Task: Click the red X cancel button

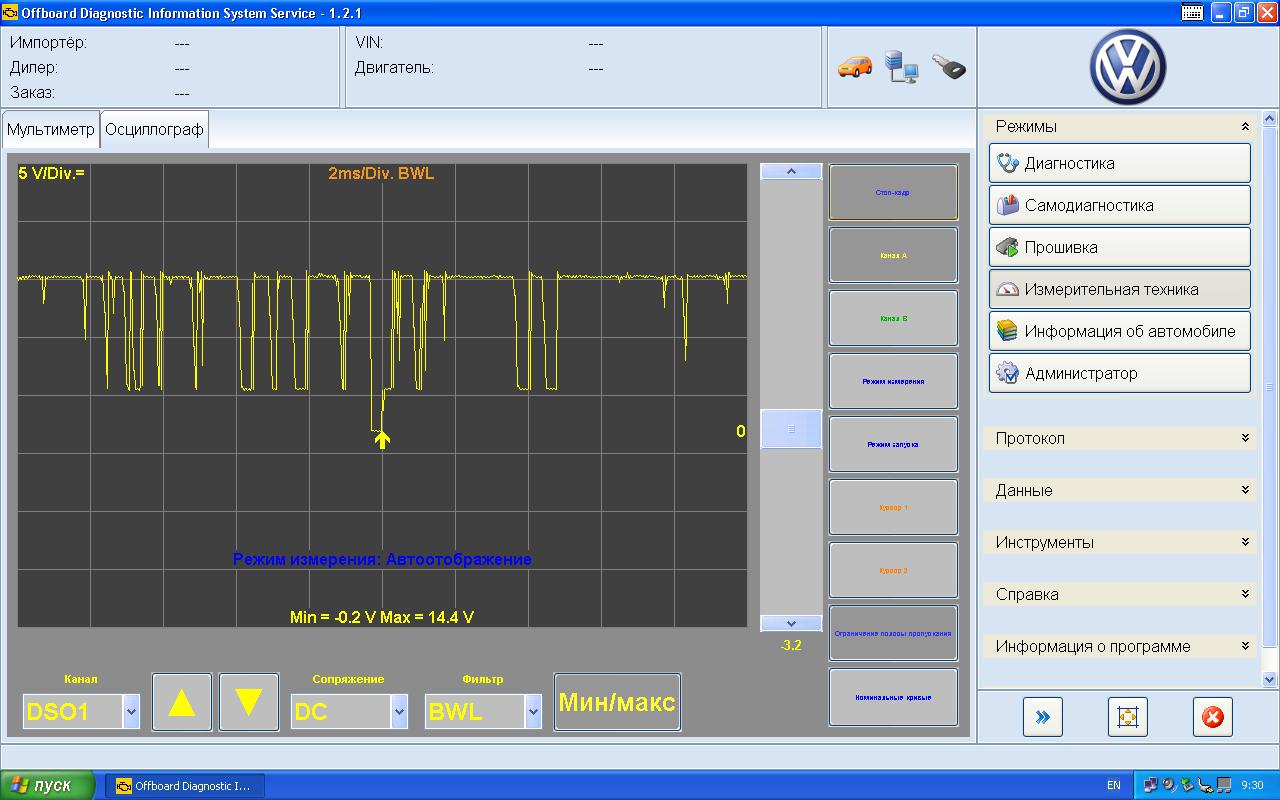Action: 1212,716
